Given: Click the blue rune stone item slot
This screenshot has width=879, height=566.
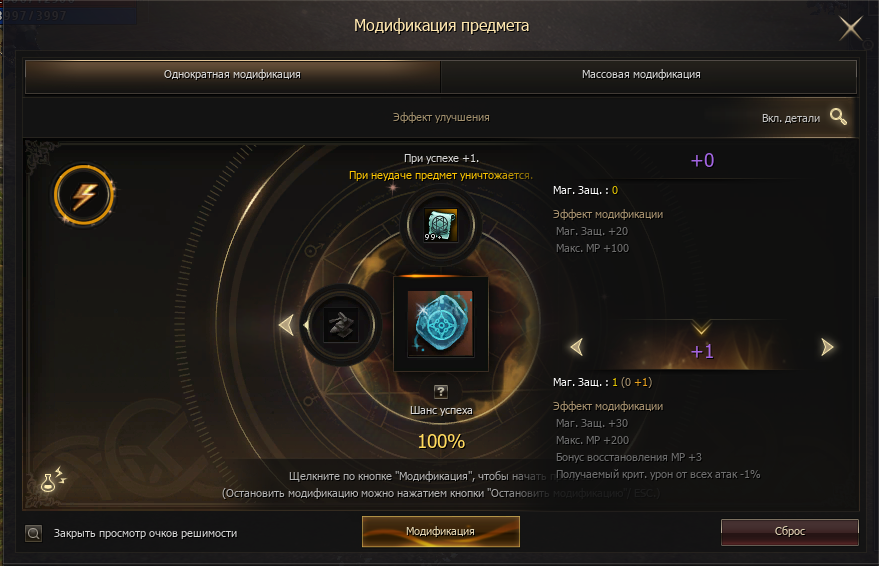Looking at the screenshot, I should (441, 324).
